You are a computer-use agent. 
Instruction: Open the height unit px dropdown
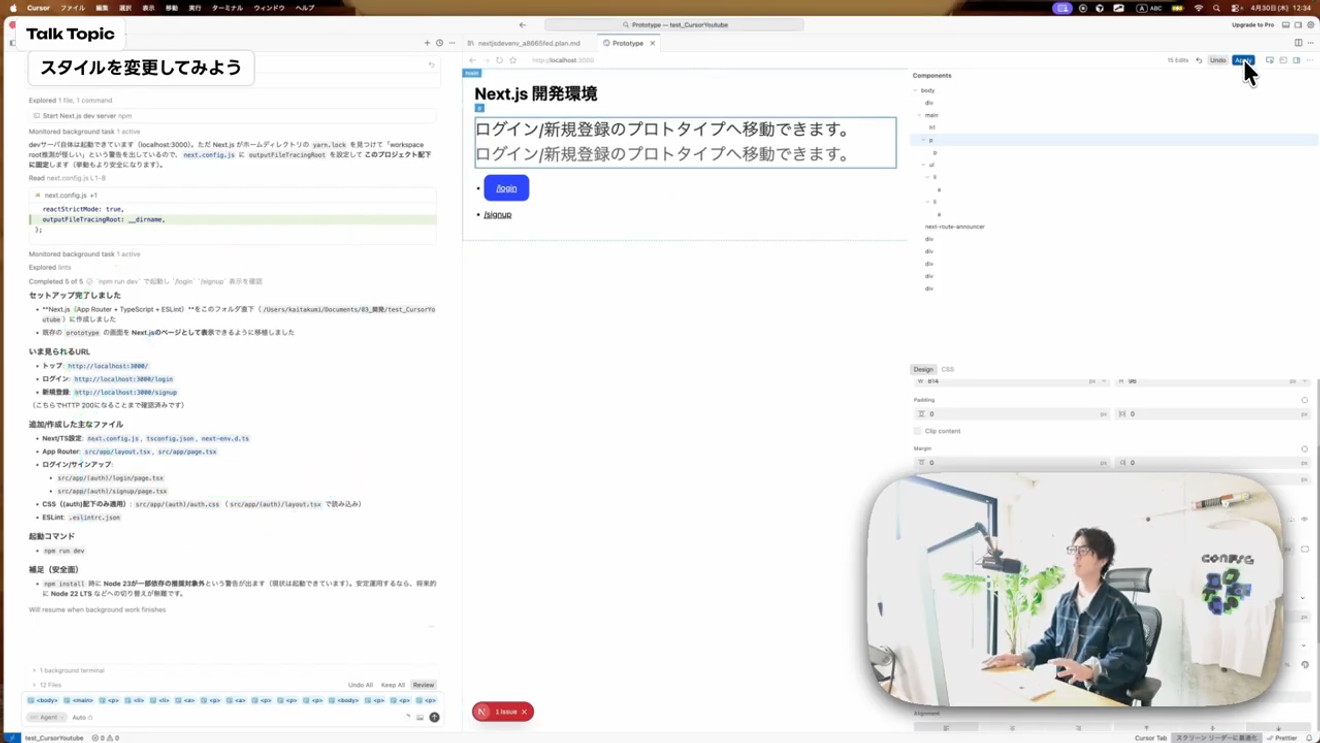[x=1297, y=381]
